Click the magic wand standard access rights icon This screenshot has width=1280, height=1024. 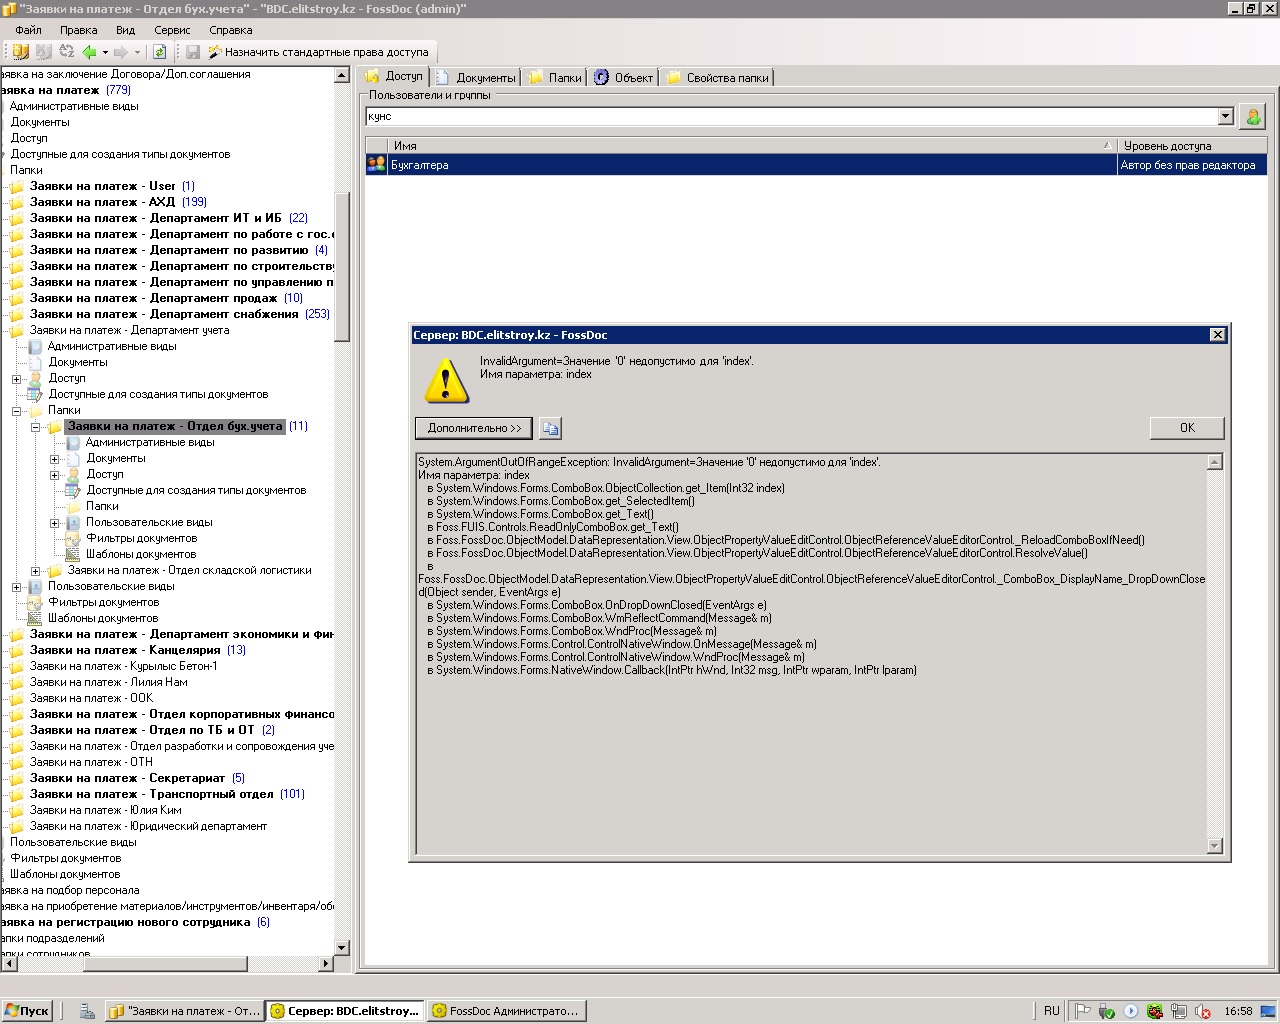(x=214, y=52)
